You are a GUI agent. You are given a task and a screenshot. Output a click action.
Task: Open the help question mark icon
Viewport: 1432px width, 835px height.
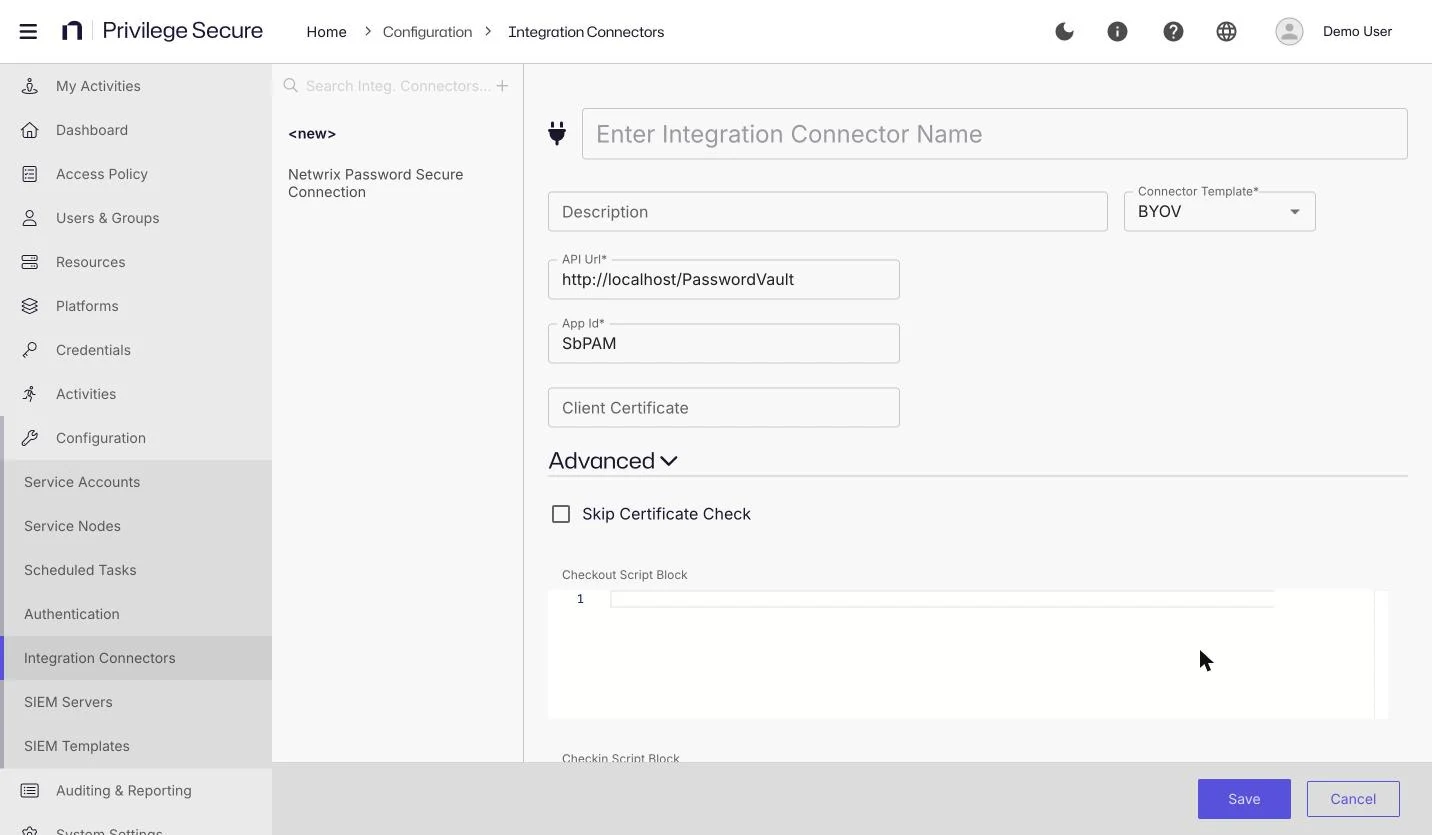tap(1173, 31)
